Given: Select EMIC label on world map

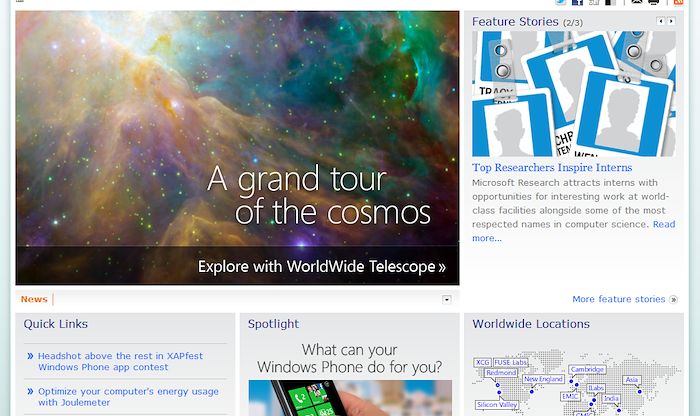Looking at the screenshot, I should [x=570, y=396].
